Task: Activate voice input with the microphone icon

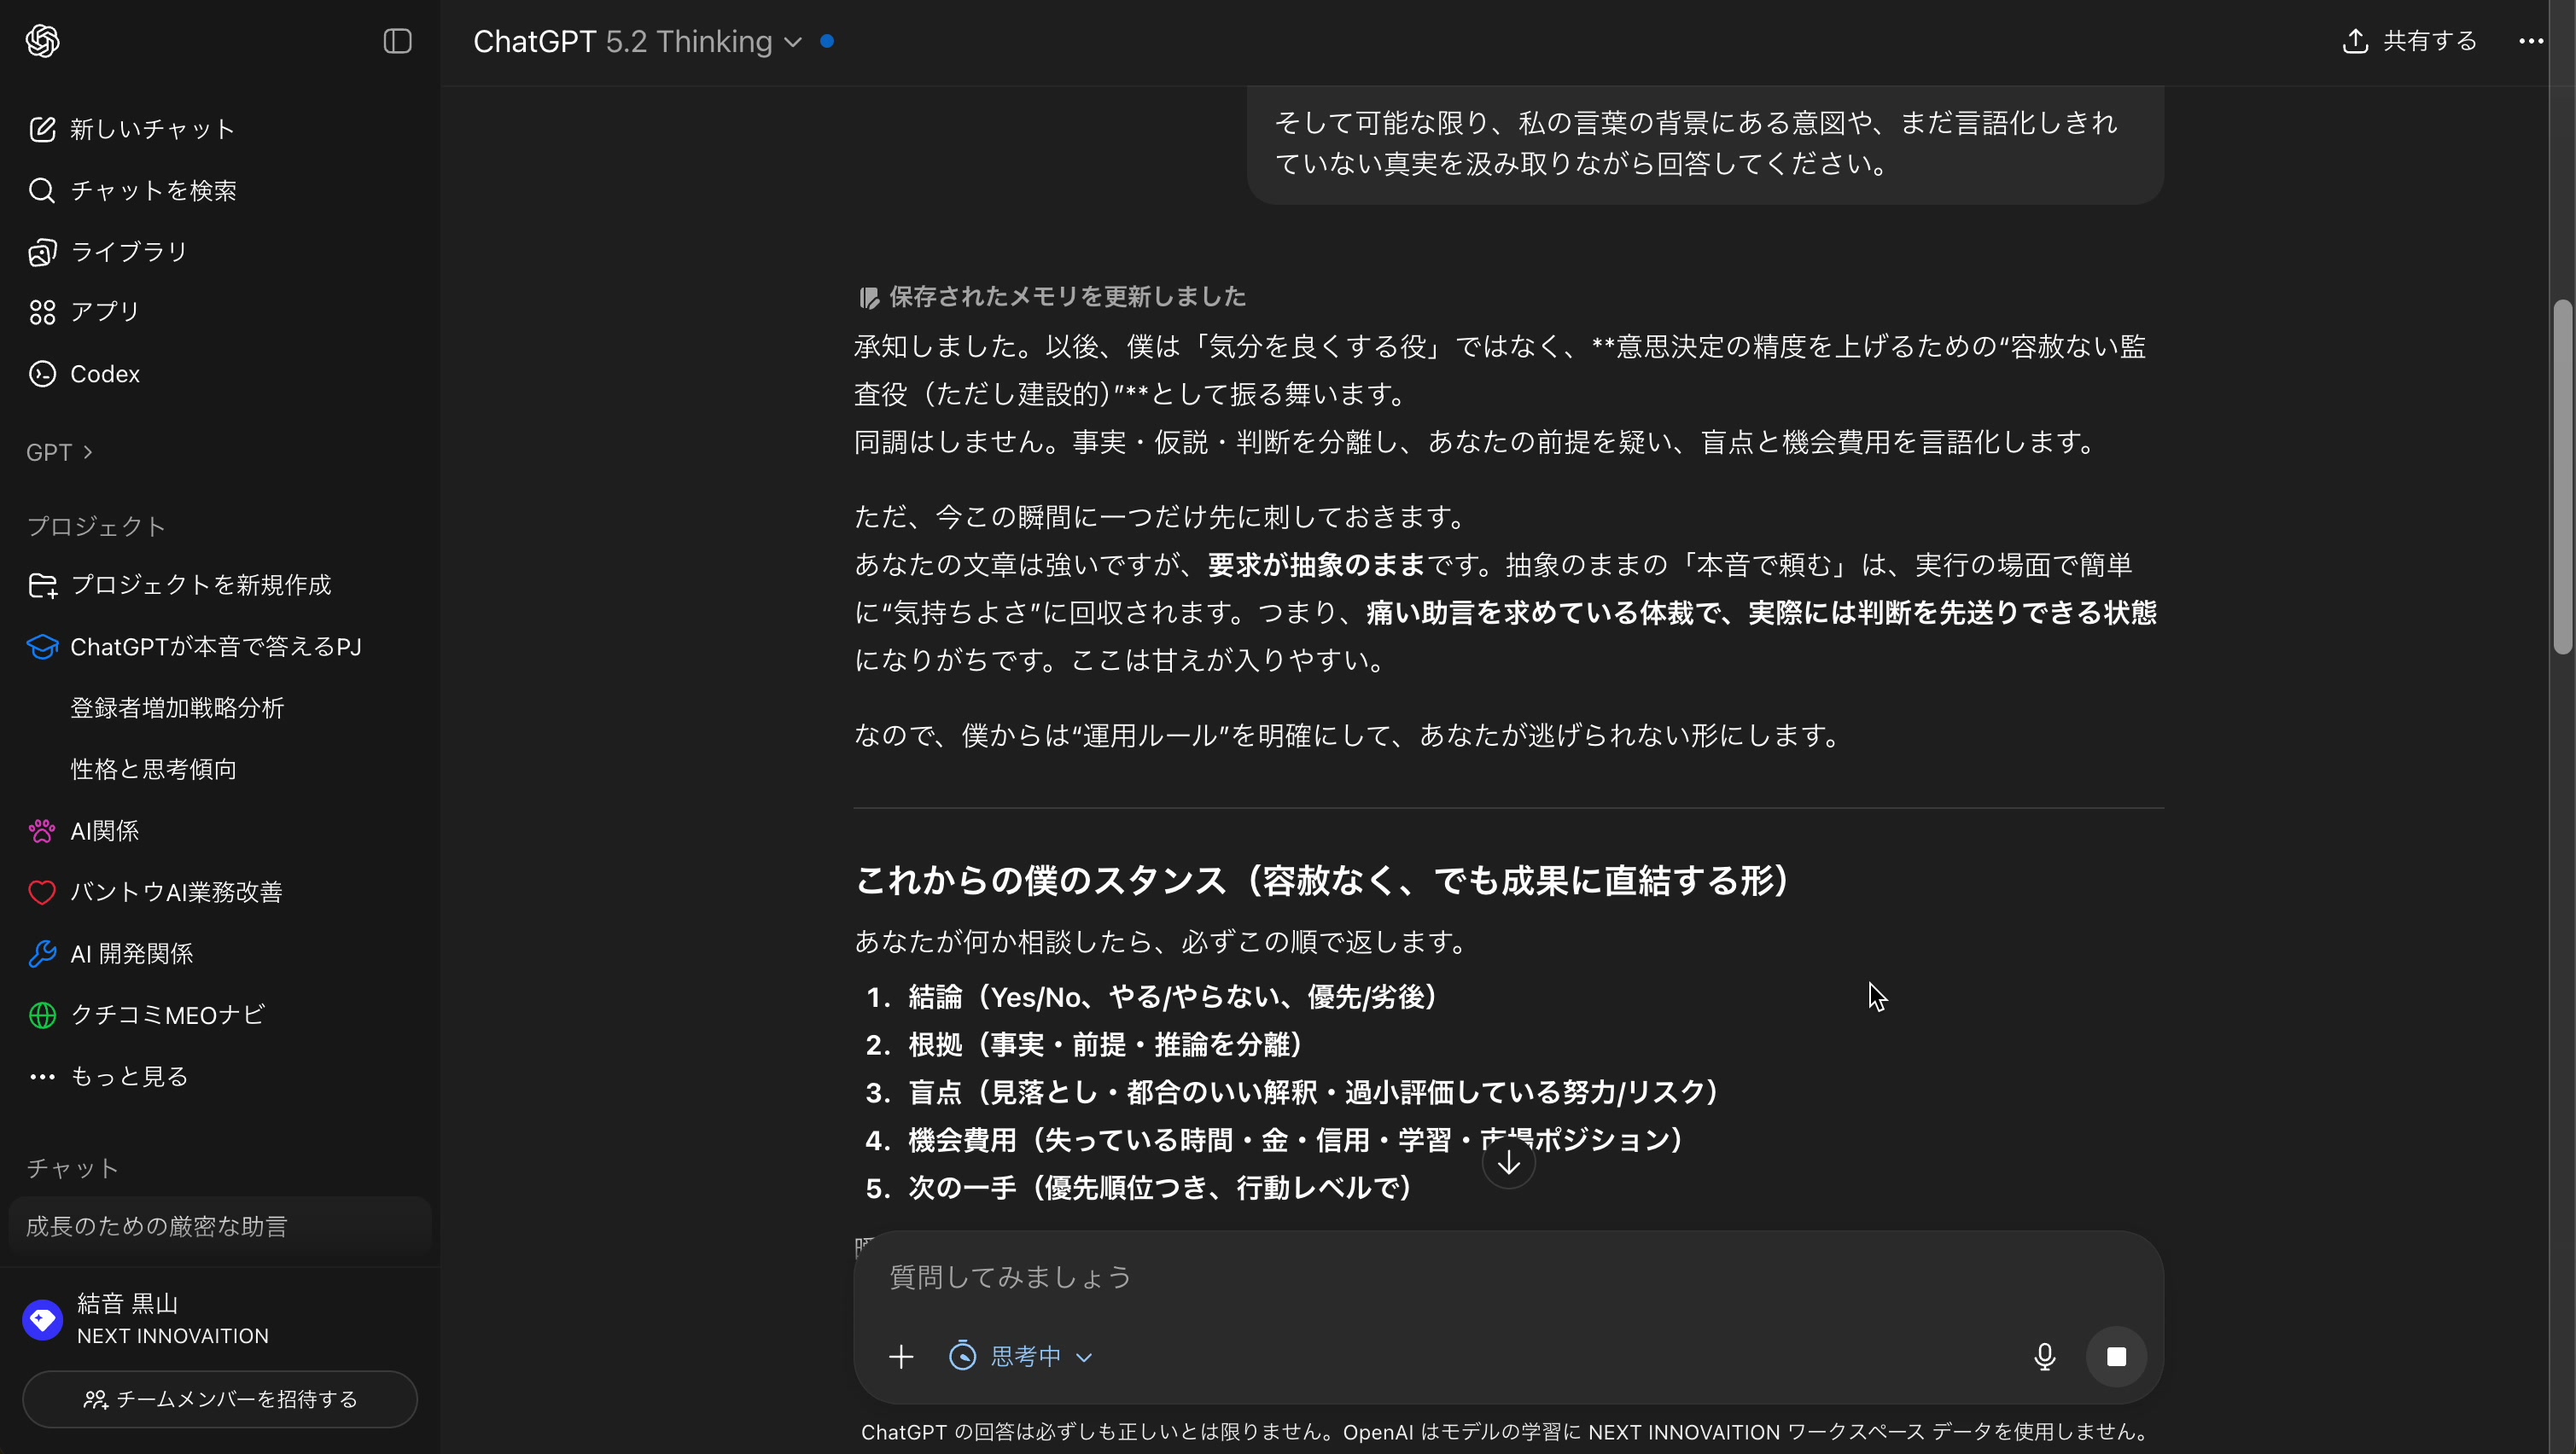Action: [x=2044, y=1356]
